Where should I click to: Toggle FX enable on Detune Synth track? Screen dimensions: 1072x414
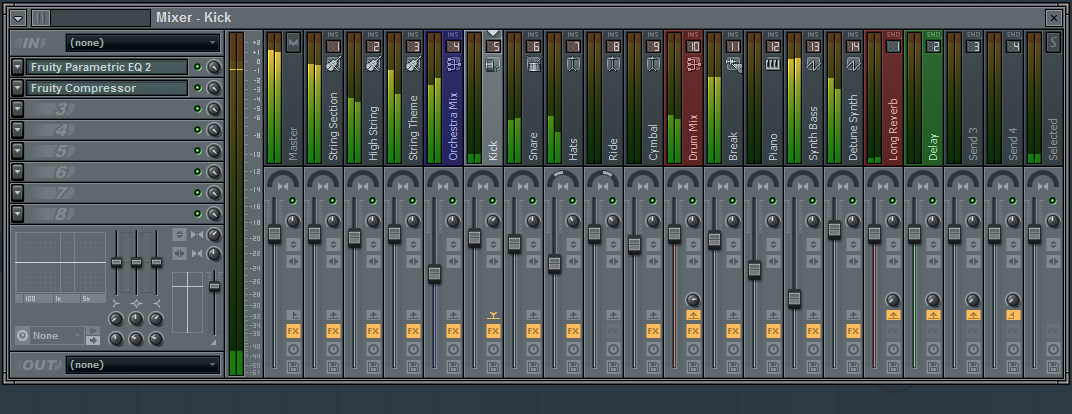pyautogui.click(x=853, y=331)
